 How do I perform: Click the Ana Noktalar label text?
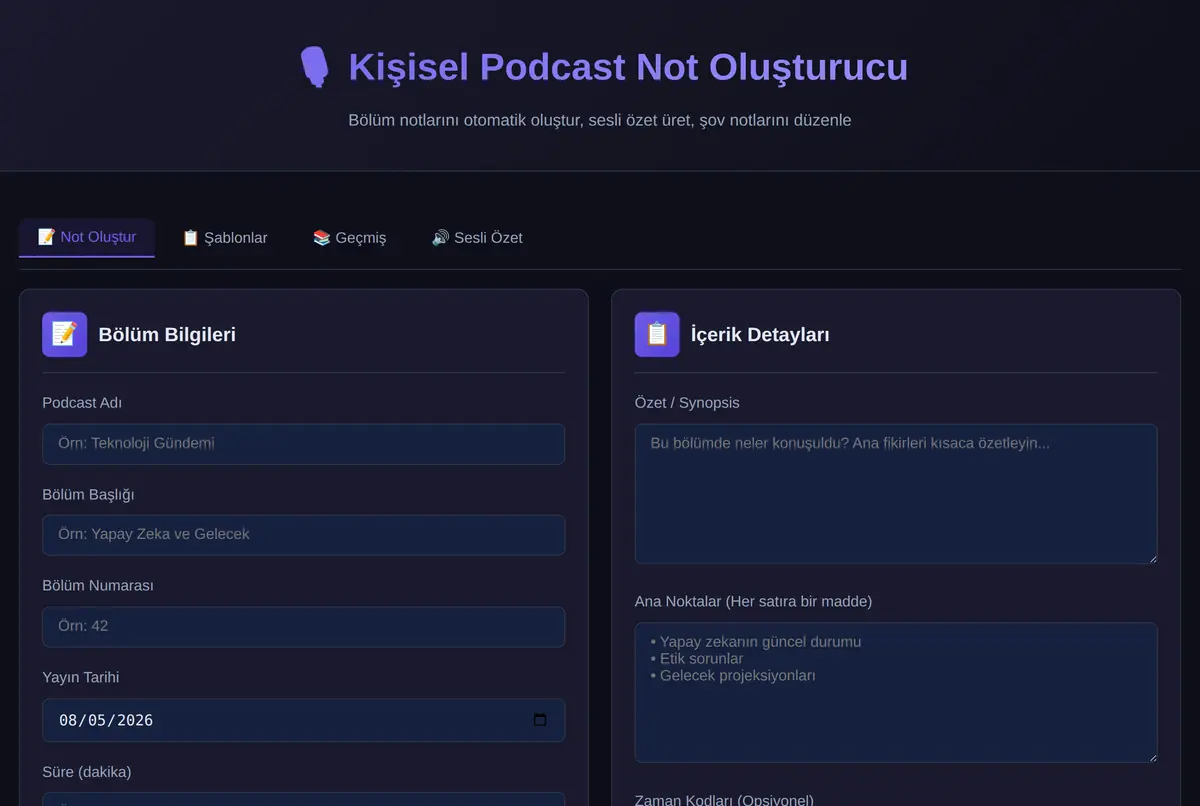753,601
